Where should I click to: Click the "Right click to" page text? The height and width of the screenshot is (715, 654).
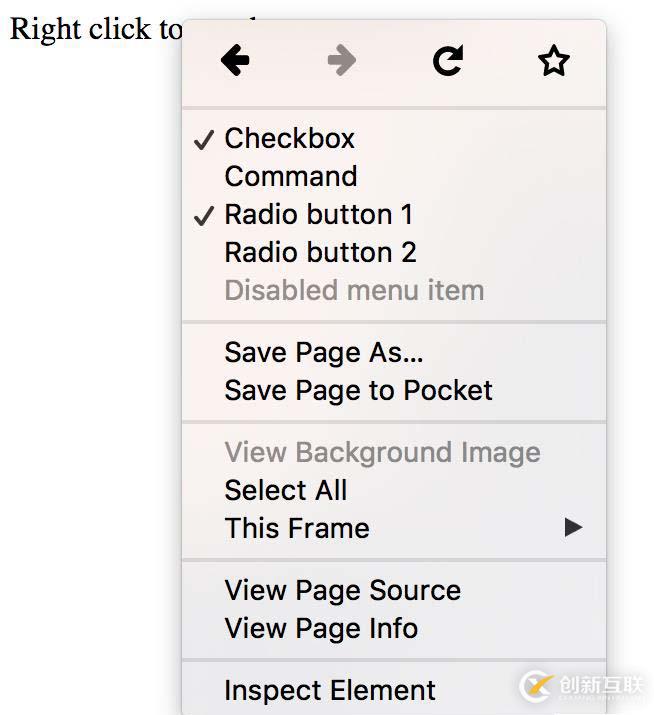96,29
